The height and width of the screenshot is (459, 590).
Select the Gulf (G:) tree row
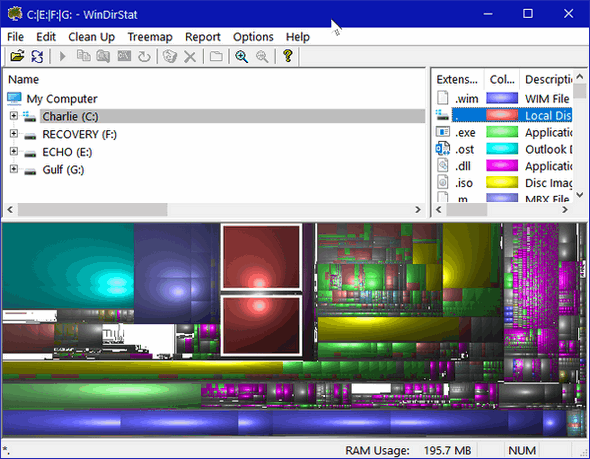[63, 170]
